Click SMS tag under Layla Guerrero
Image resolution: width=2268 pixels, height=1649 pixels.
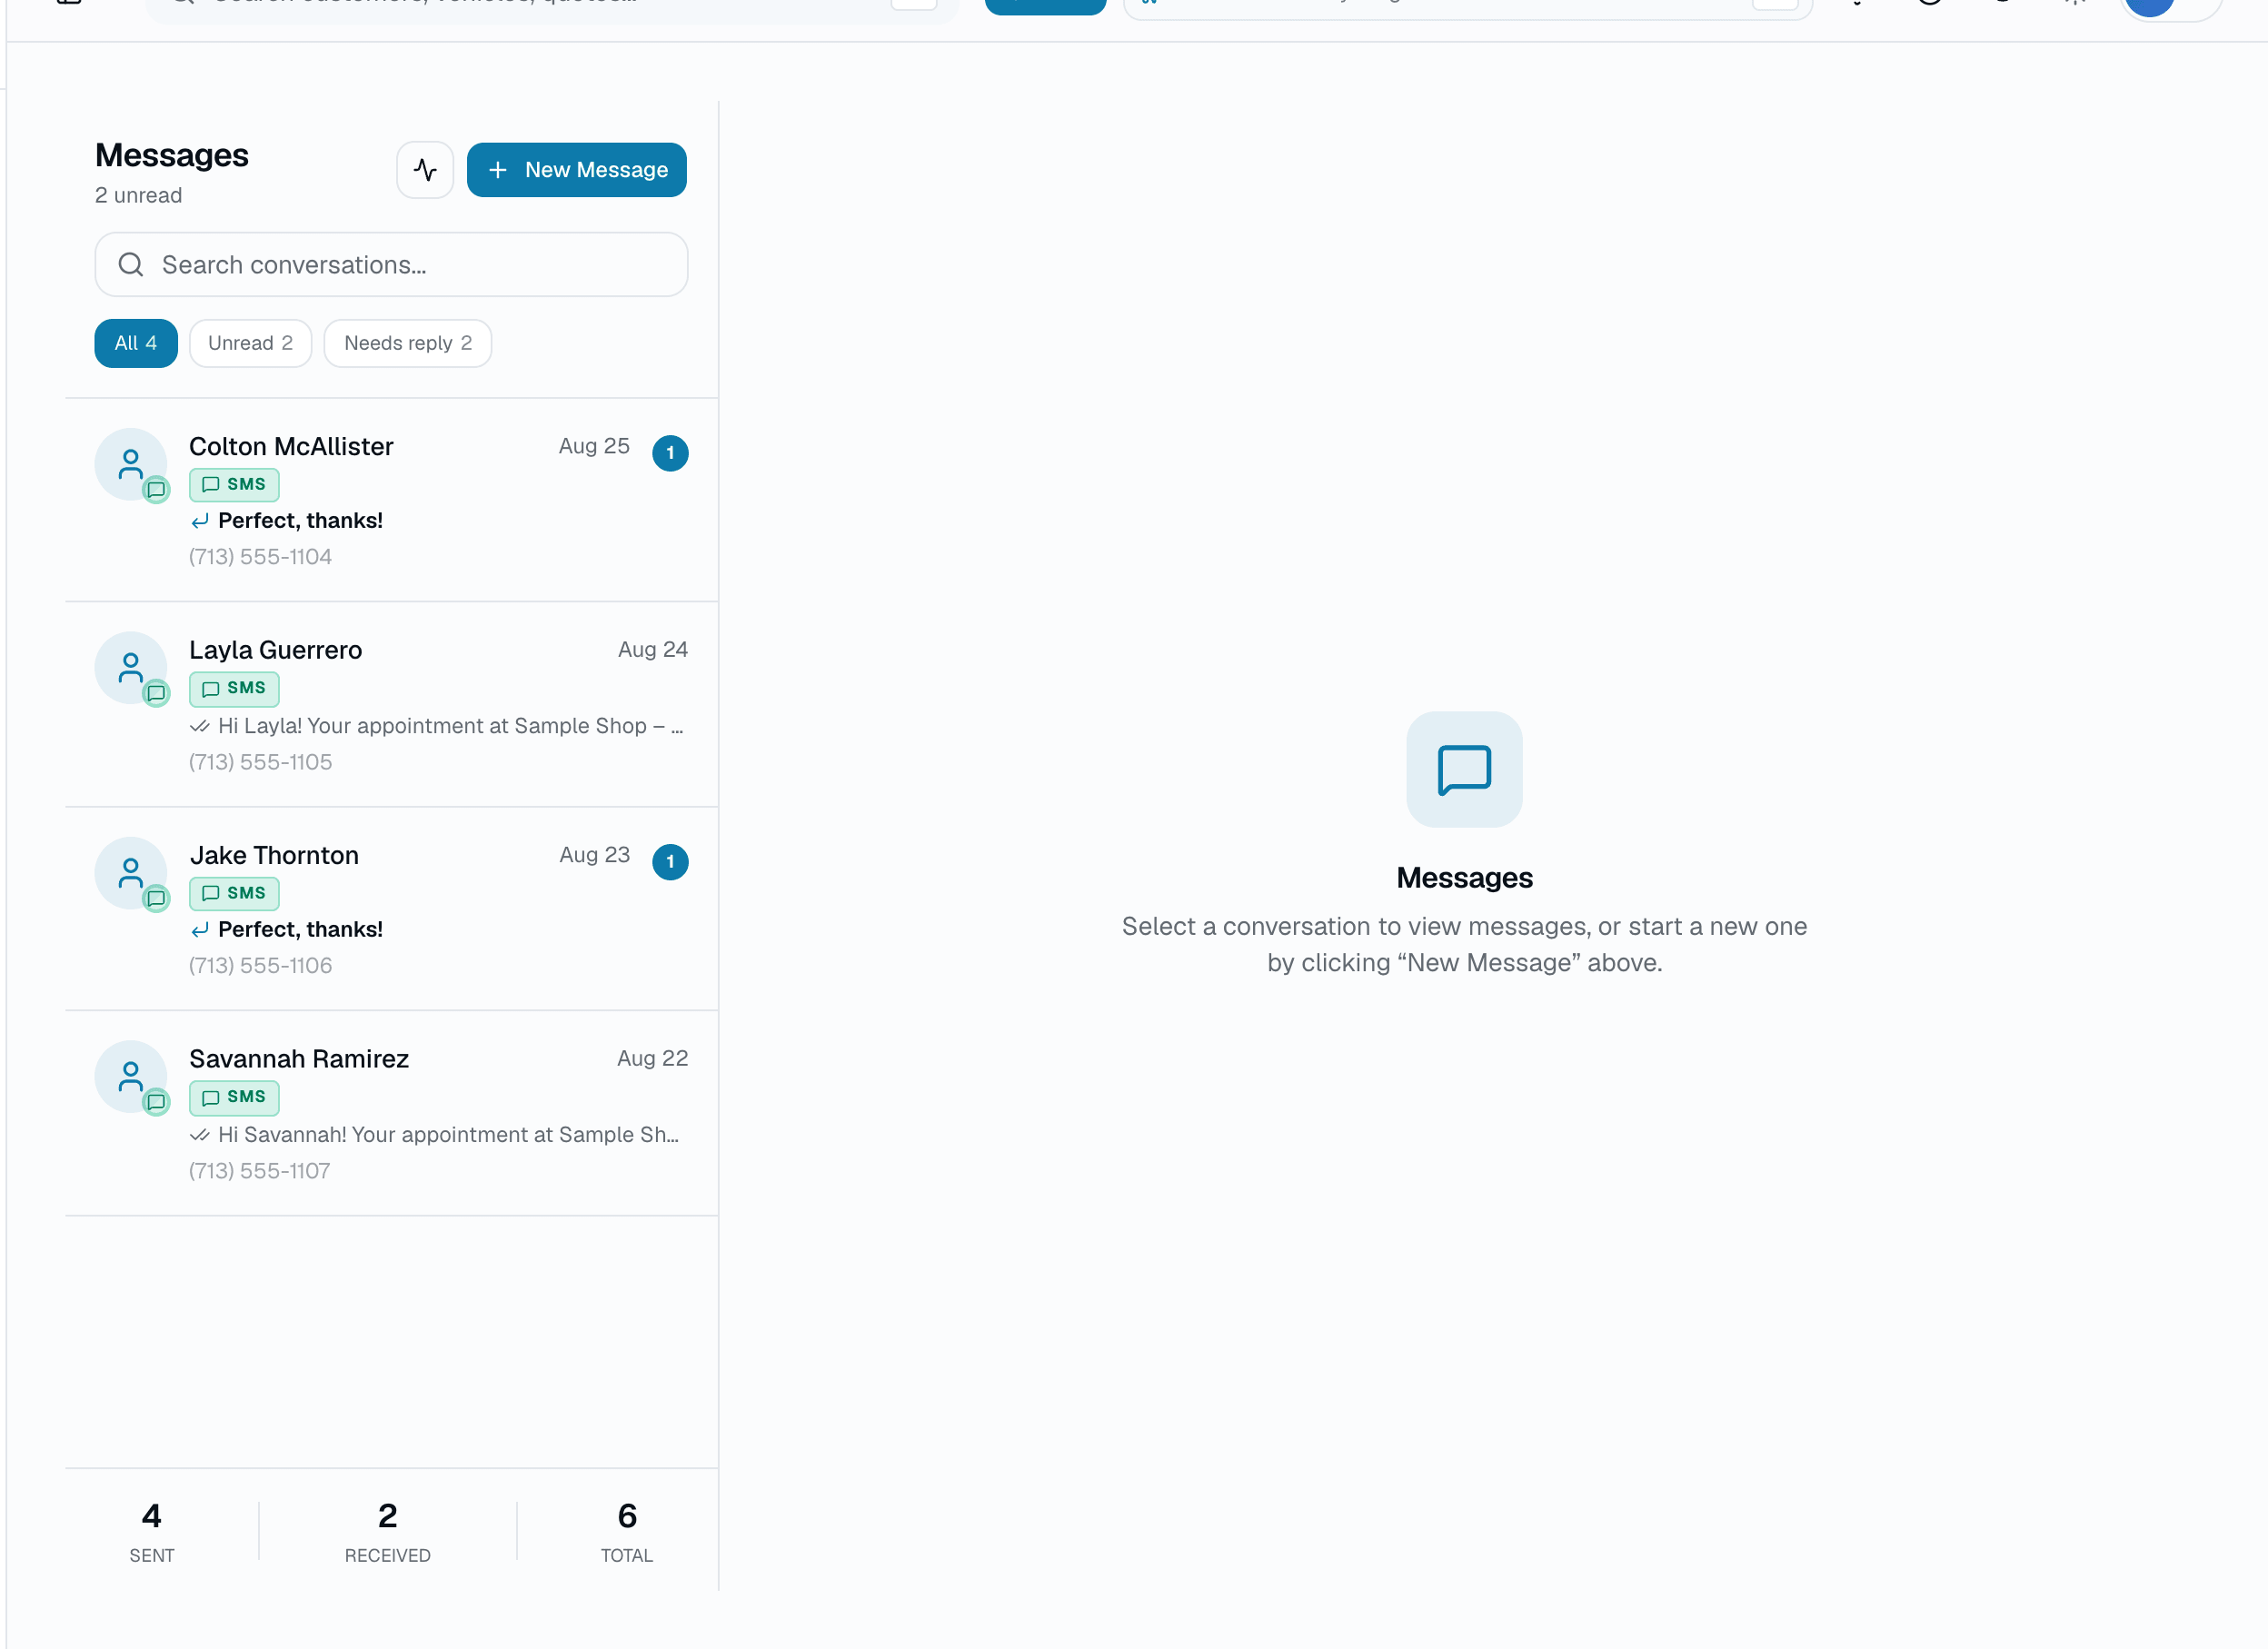[x=234, y=689]
